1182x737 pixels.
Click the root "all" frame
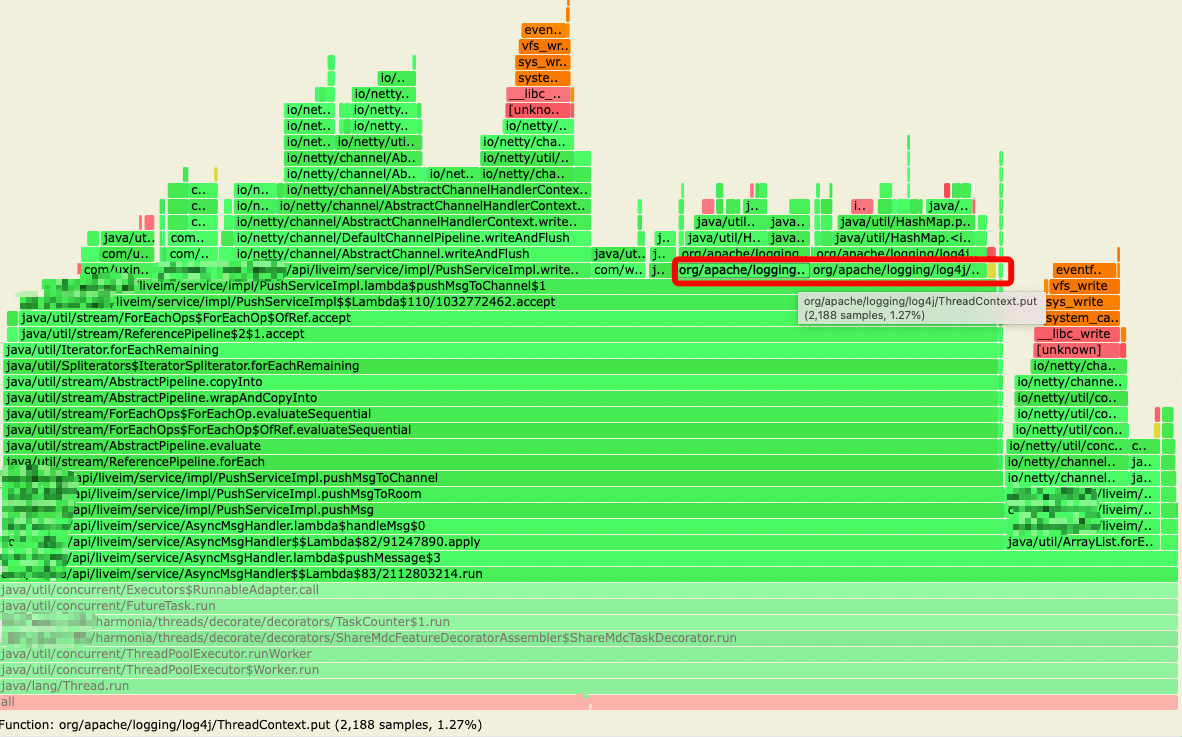pos(590,703)
